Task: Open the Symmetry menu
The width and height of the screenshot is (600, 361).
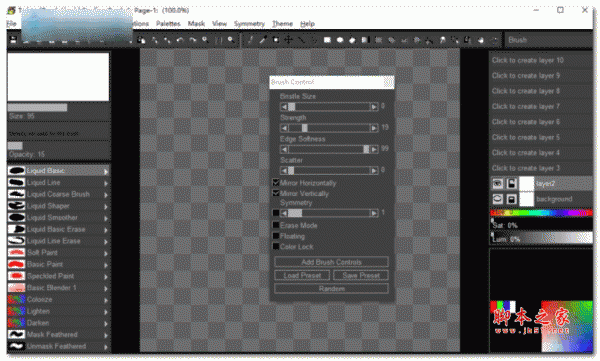Action: (249, 24)
